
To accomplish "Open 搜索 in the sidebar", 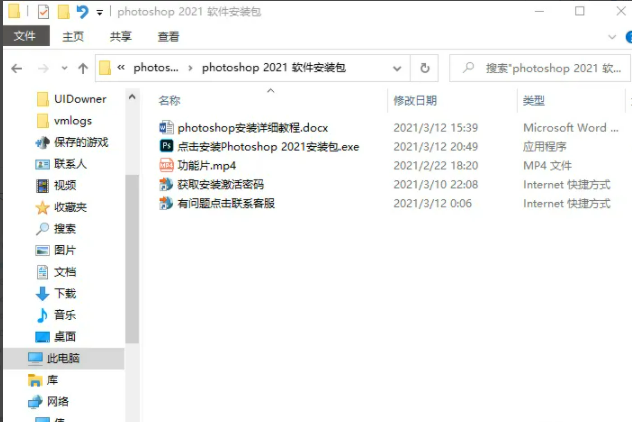I will (65, 229).
